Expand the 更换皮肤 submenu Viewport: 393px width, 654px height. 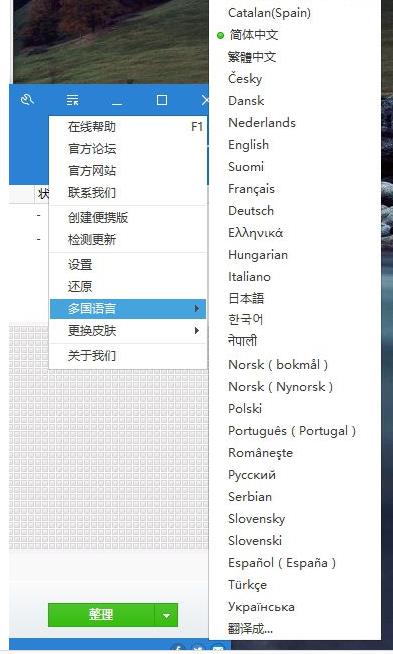click(x=128, y=331)
